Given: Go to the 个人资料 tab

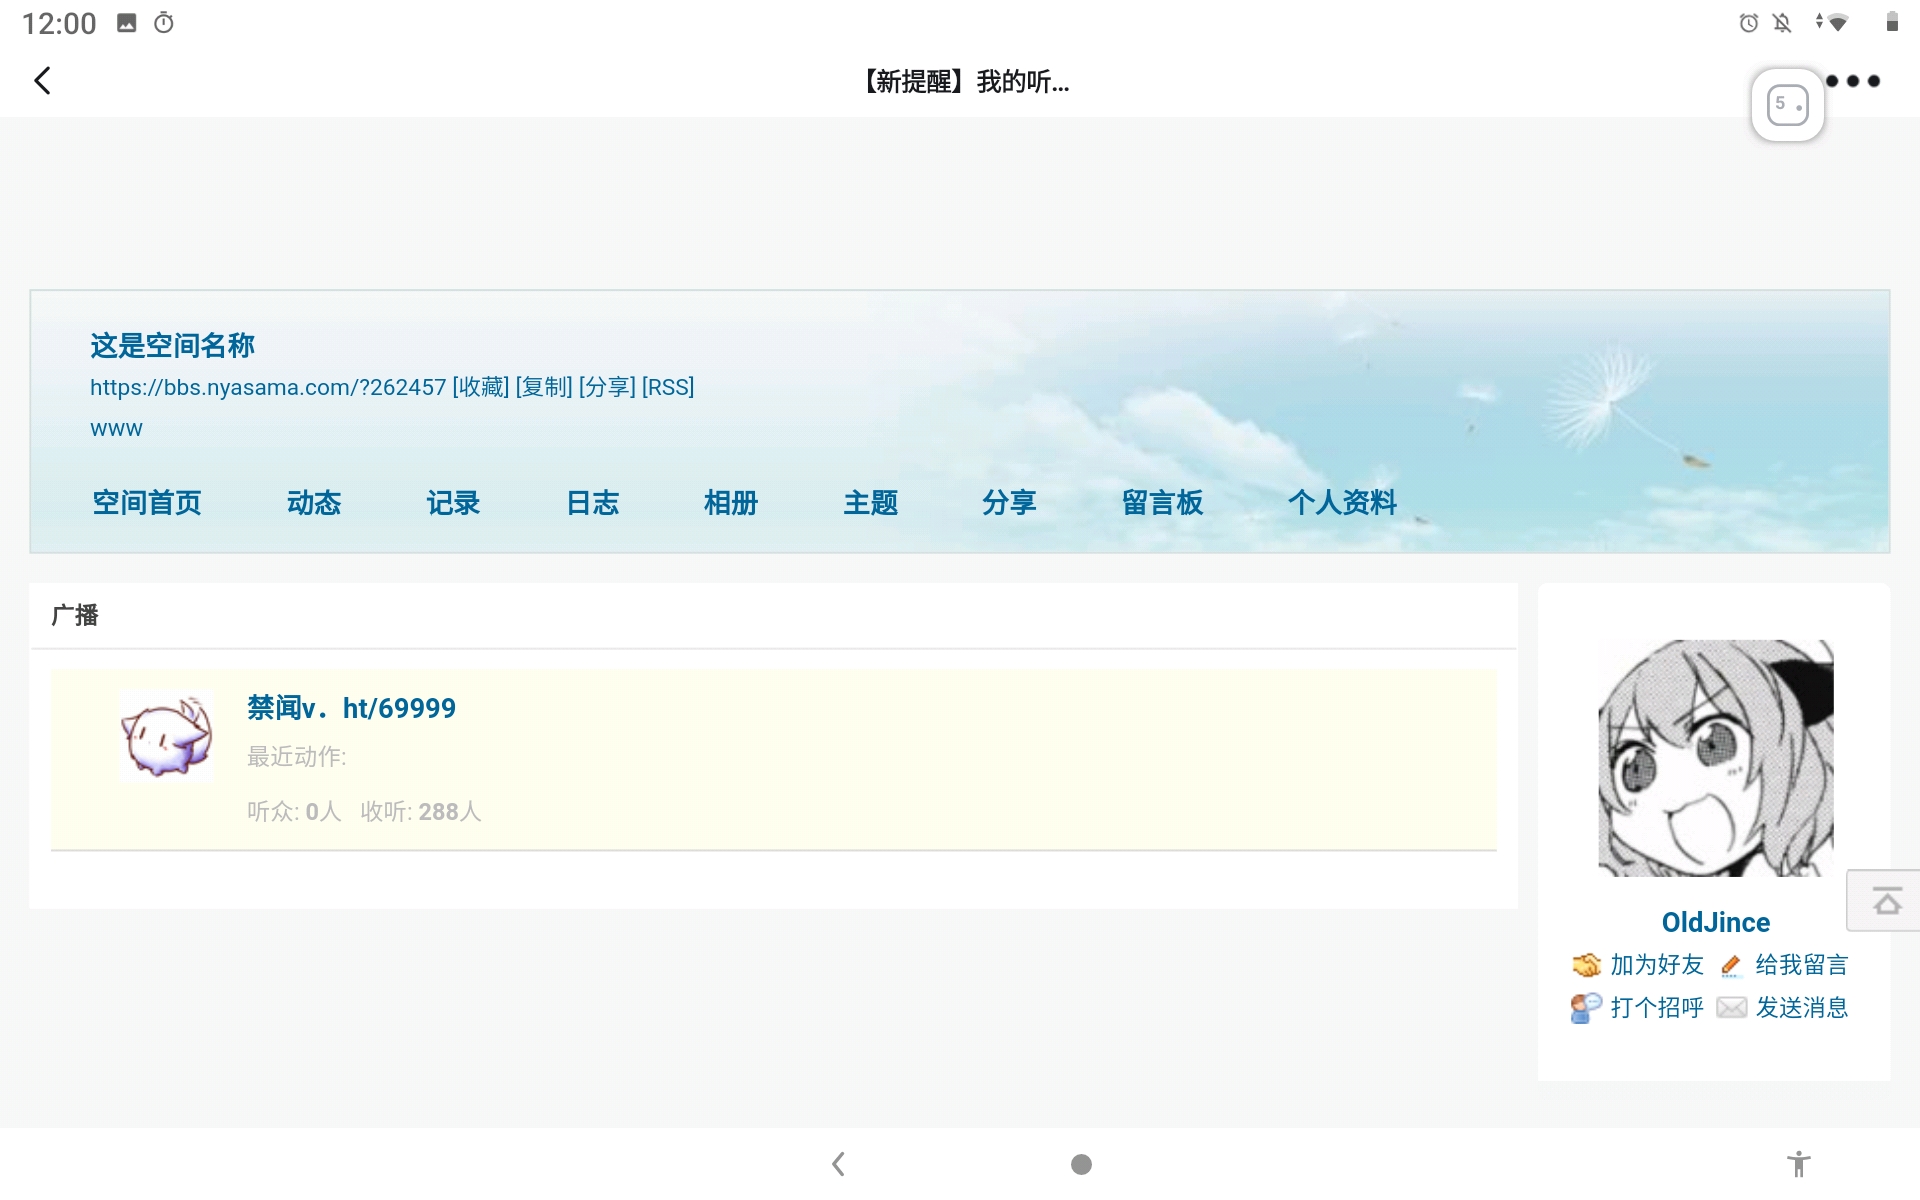Looking at the screenshot, I should [x=1342, y=503].
